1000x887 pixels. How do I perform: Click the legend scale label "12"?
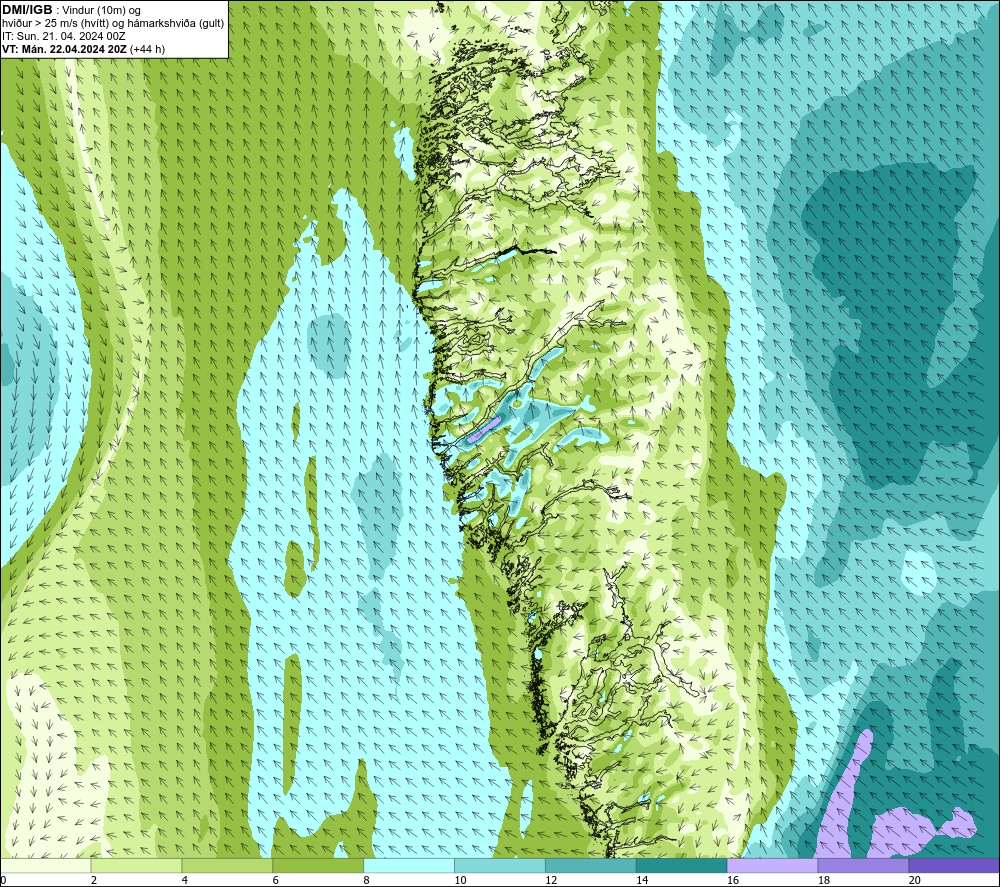[551, 881]
